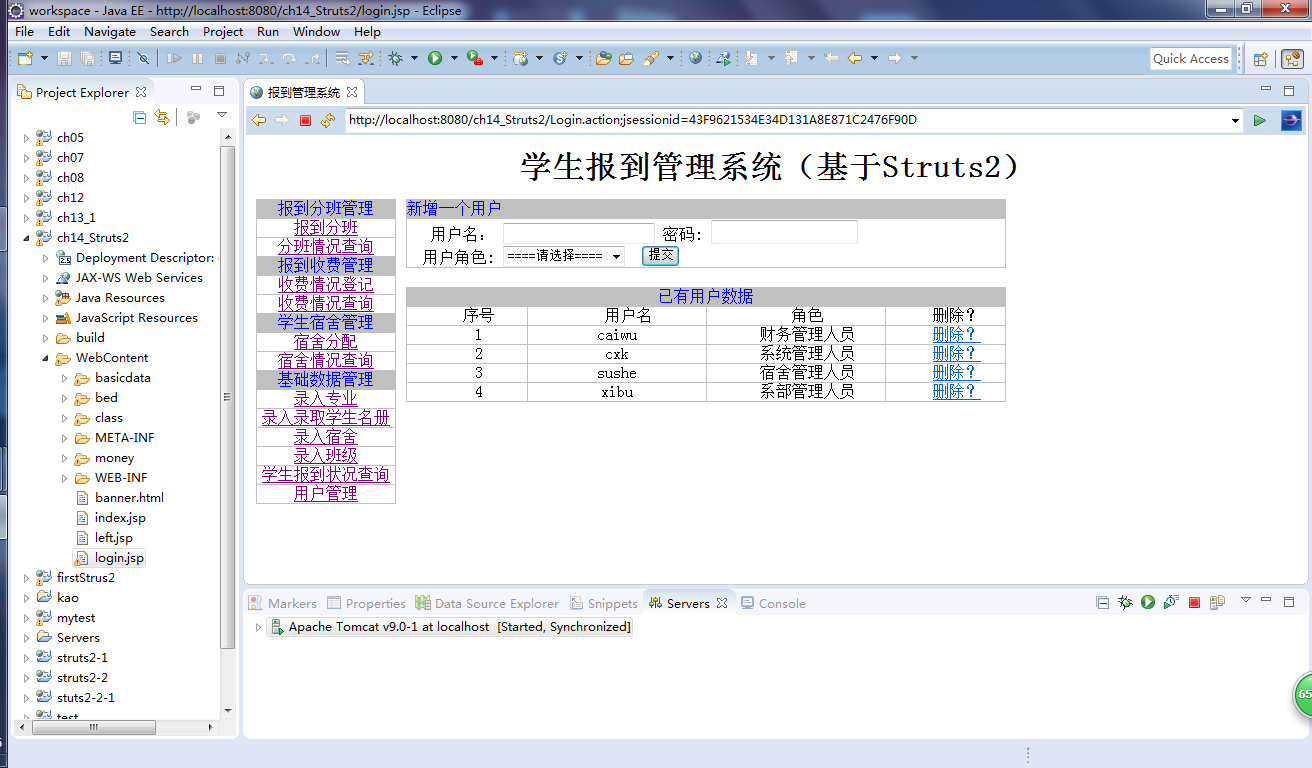1312x768 pixels.
Task: Click the 收费情况登记 link
Action: coord(326,284)
